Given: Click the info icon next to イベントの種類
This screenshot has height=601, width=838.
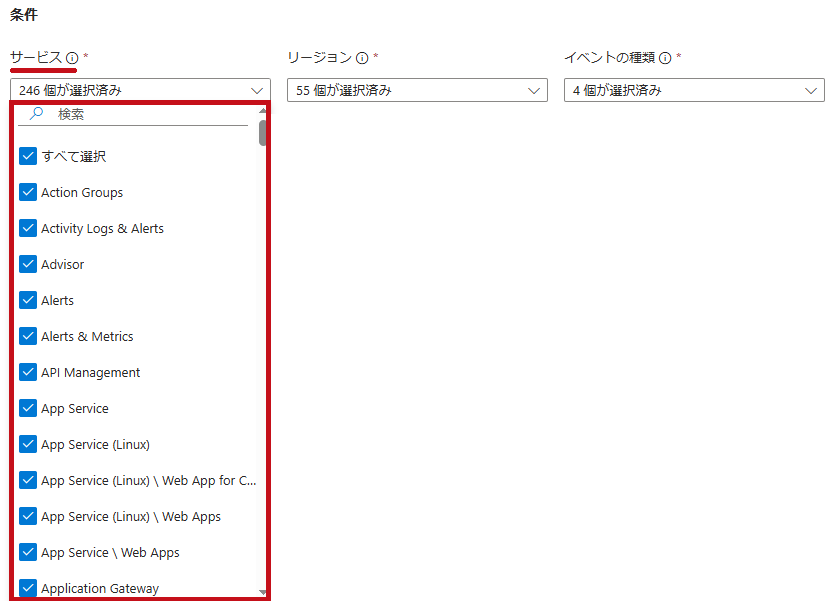Looking at the screenshot, I should click(x=665, y=58).
